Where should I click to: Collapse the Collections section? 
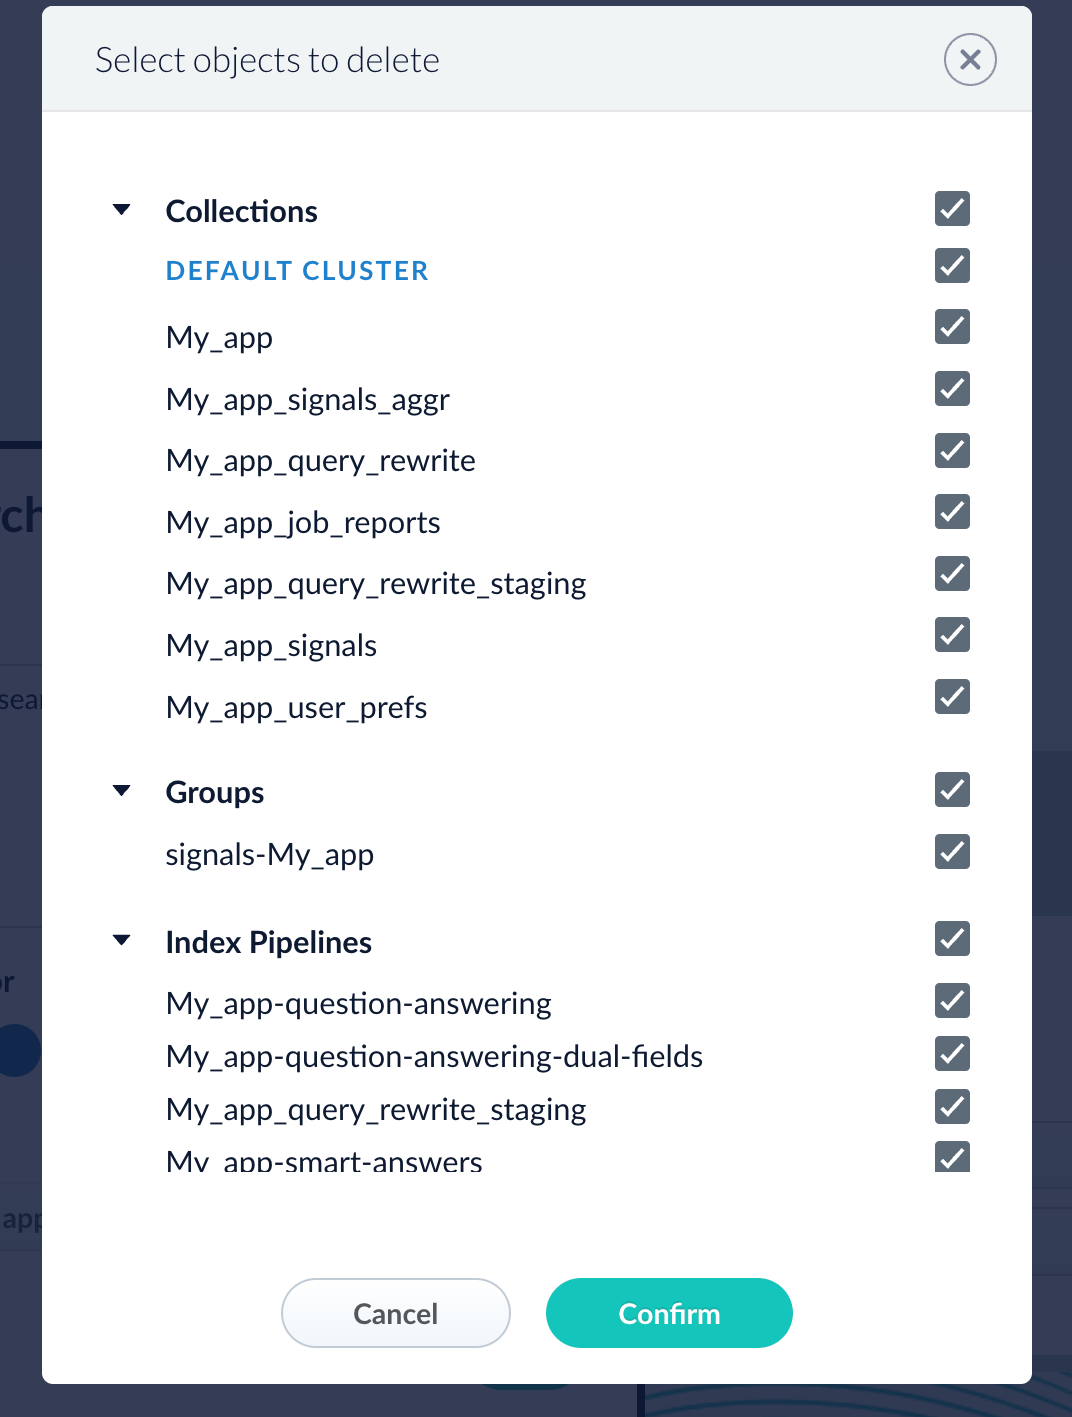pyautogui.click(x=122, y=210)
